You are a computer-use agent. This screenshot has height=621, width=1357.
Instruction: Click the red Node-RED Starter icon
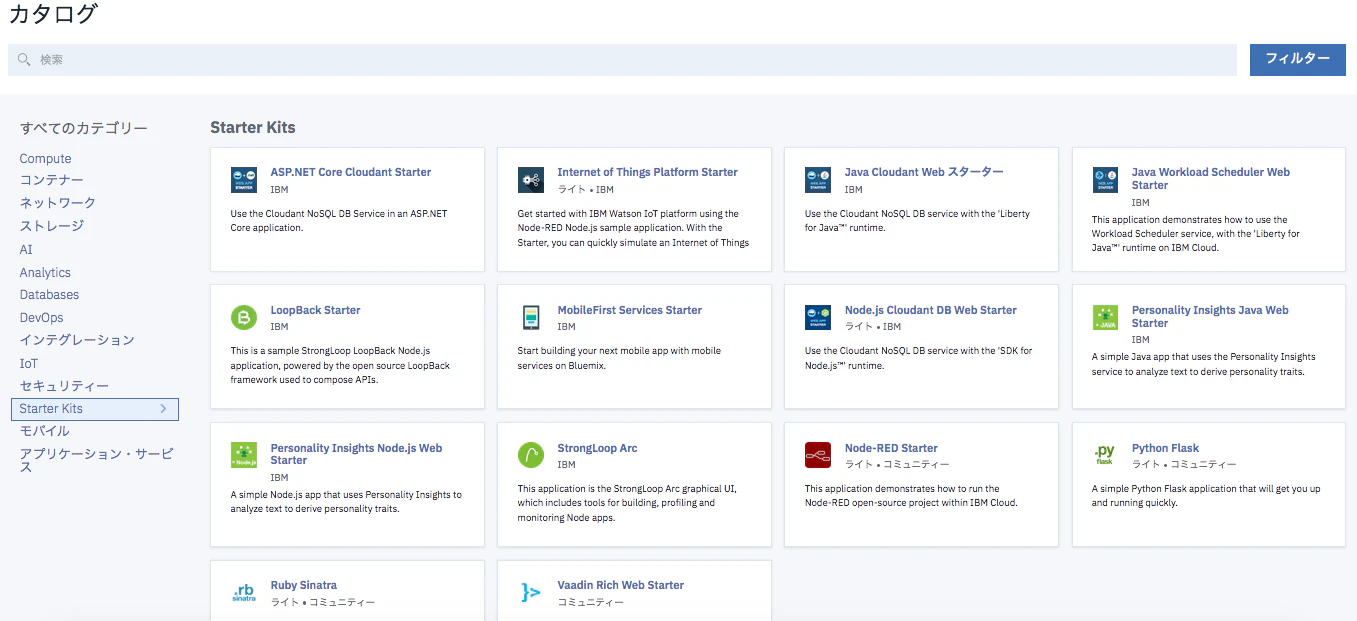[818, 456]
